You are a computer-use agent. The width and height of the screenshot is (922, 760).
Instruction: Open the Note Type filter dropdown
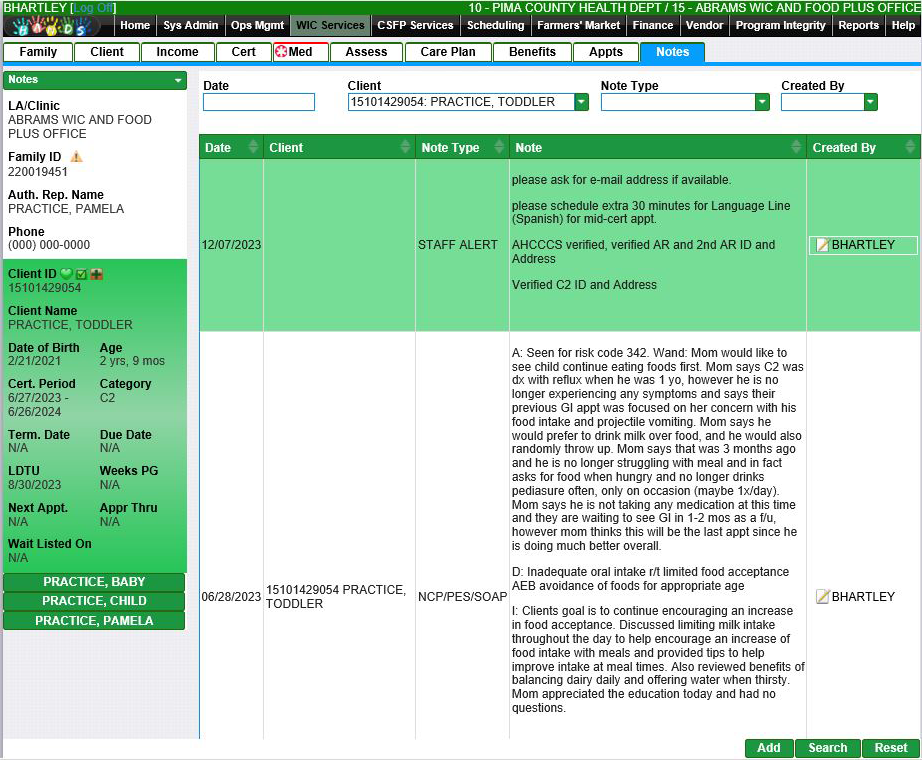tap(762, 102)
